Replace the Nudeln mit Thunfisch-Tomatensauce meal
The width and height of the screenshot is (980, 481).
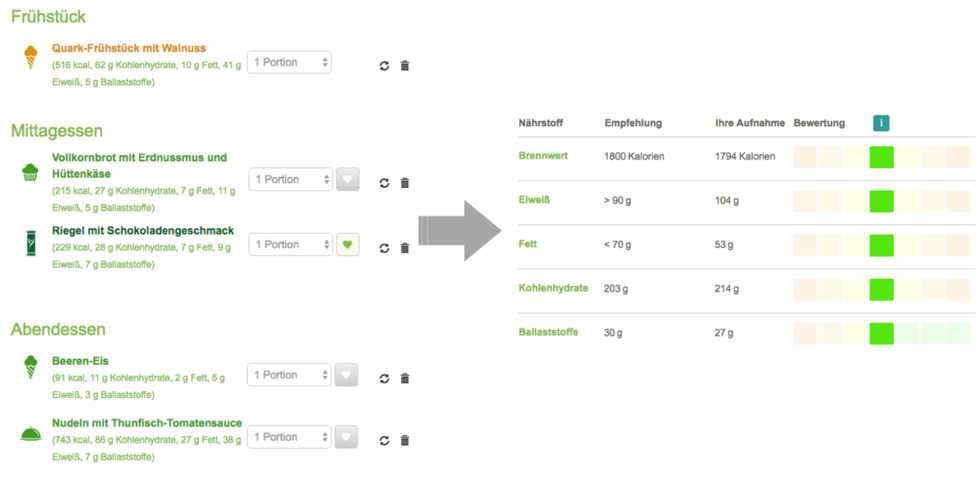[x=384, y=440]
